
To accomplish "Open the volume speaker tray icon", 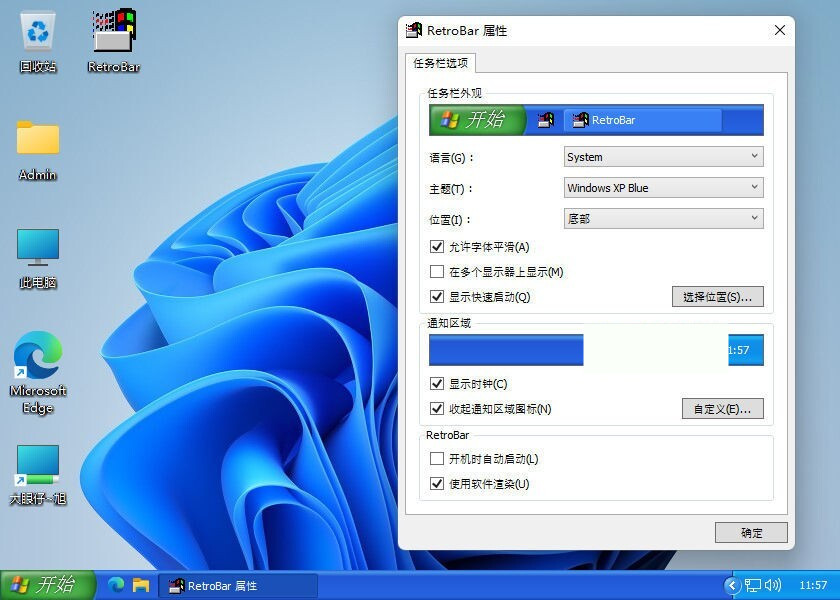I will click(772, 585).
